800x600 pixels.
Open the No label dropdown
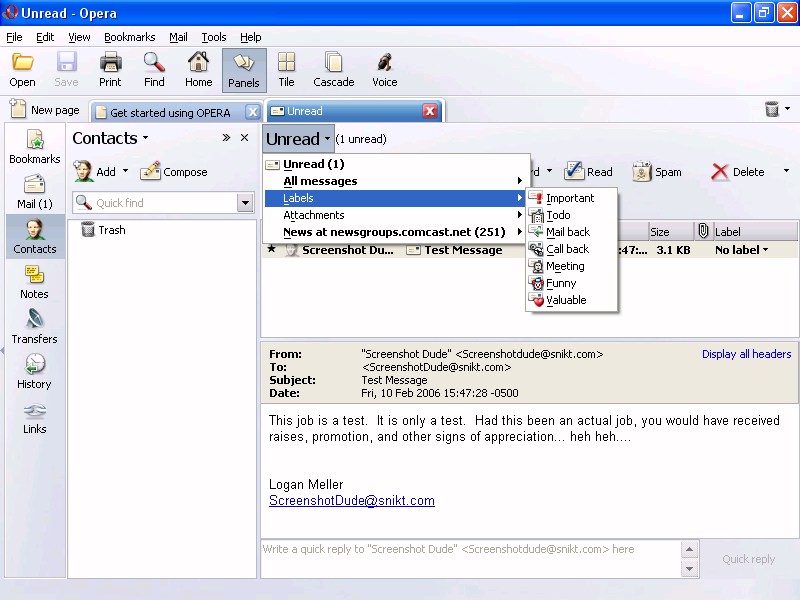pos(742,250)
